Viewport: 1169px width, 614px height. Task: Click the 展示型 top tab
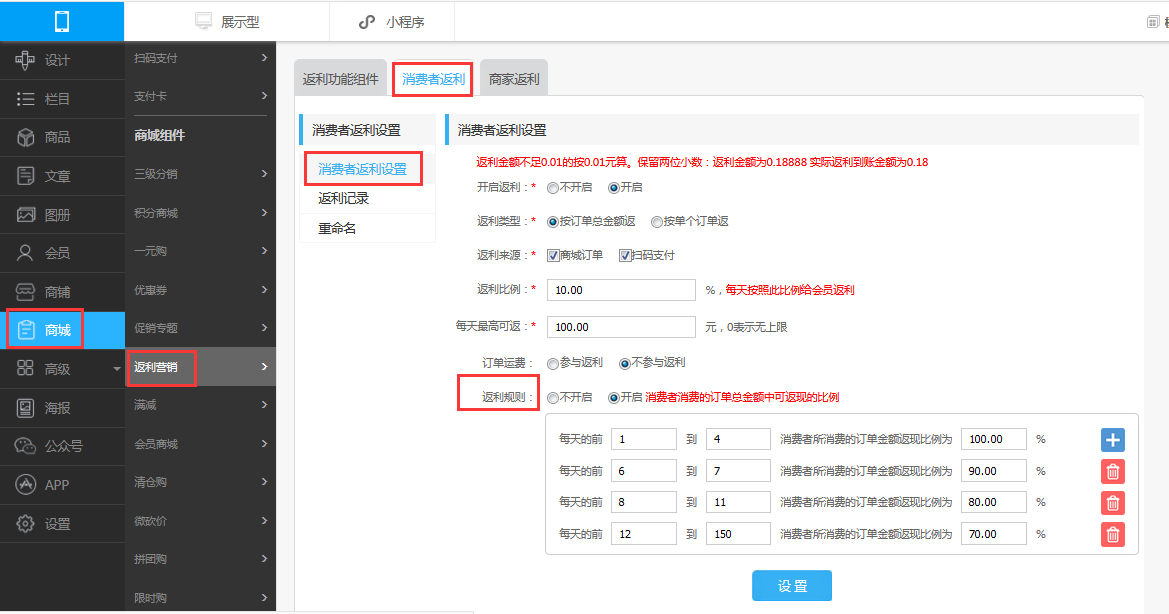[x=227, y=22]
